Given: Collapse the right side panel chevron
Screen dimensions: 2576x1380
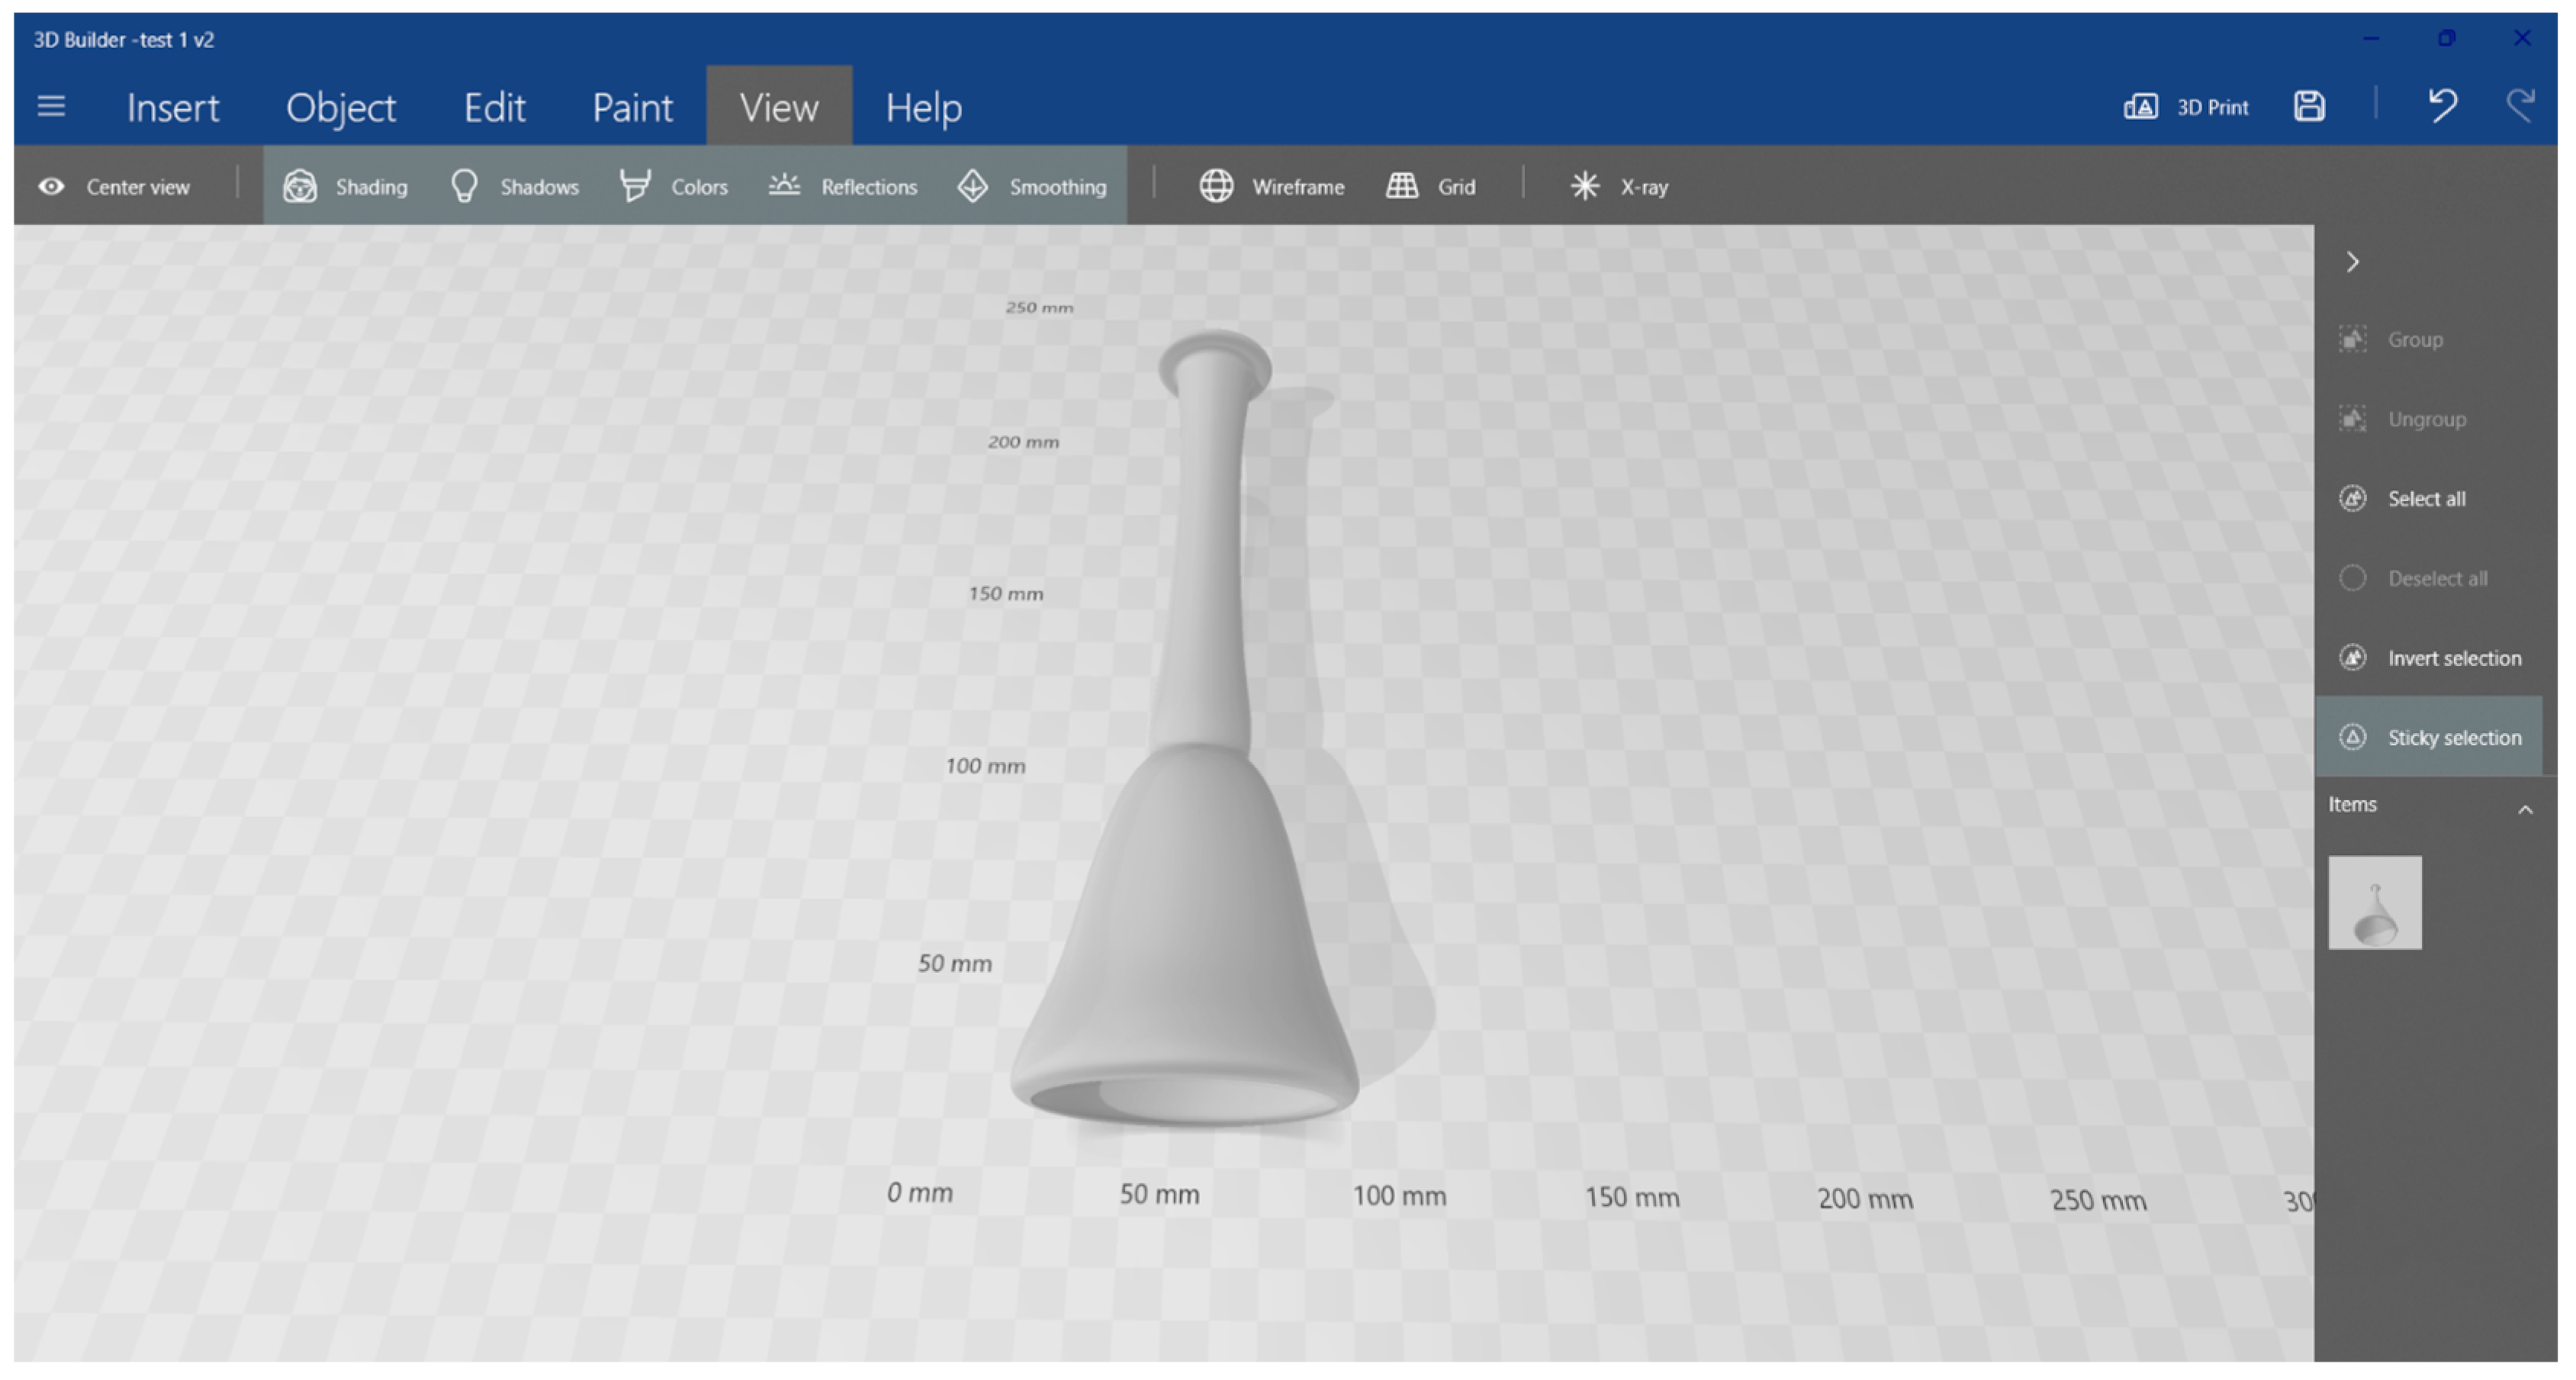Looking at the screenshot, I should point(2352,262).
